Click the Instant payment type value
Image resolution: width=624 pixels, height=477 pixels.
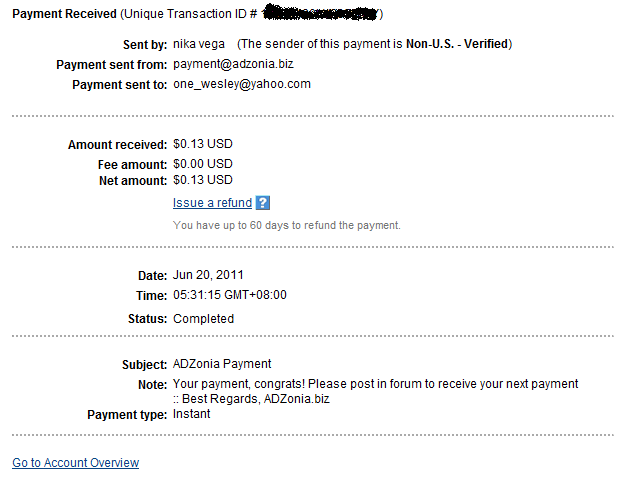point(191,414)
